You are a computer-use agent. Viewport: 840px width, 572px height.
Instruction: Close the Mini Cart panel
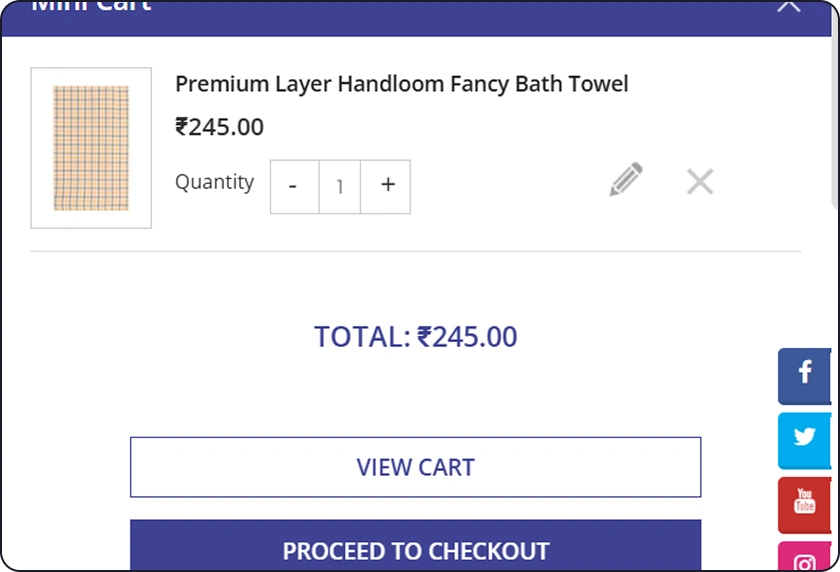789,5
